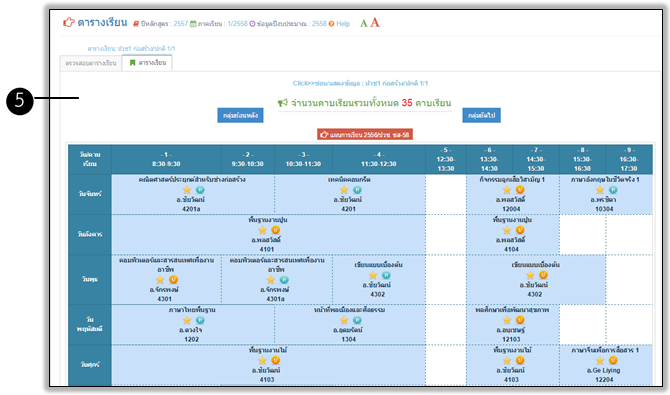Click the star icon in Monday's room 10304 cell
670x395 pixels.
600,190
